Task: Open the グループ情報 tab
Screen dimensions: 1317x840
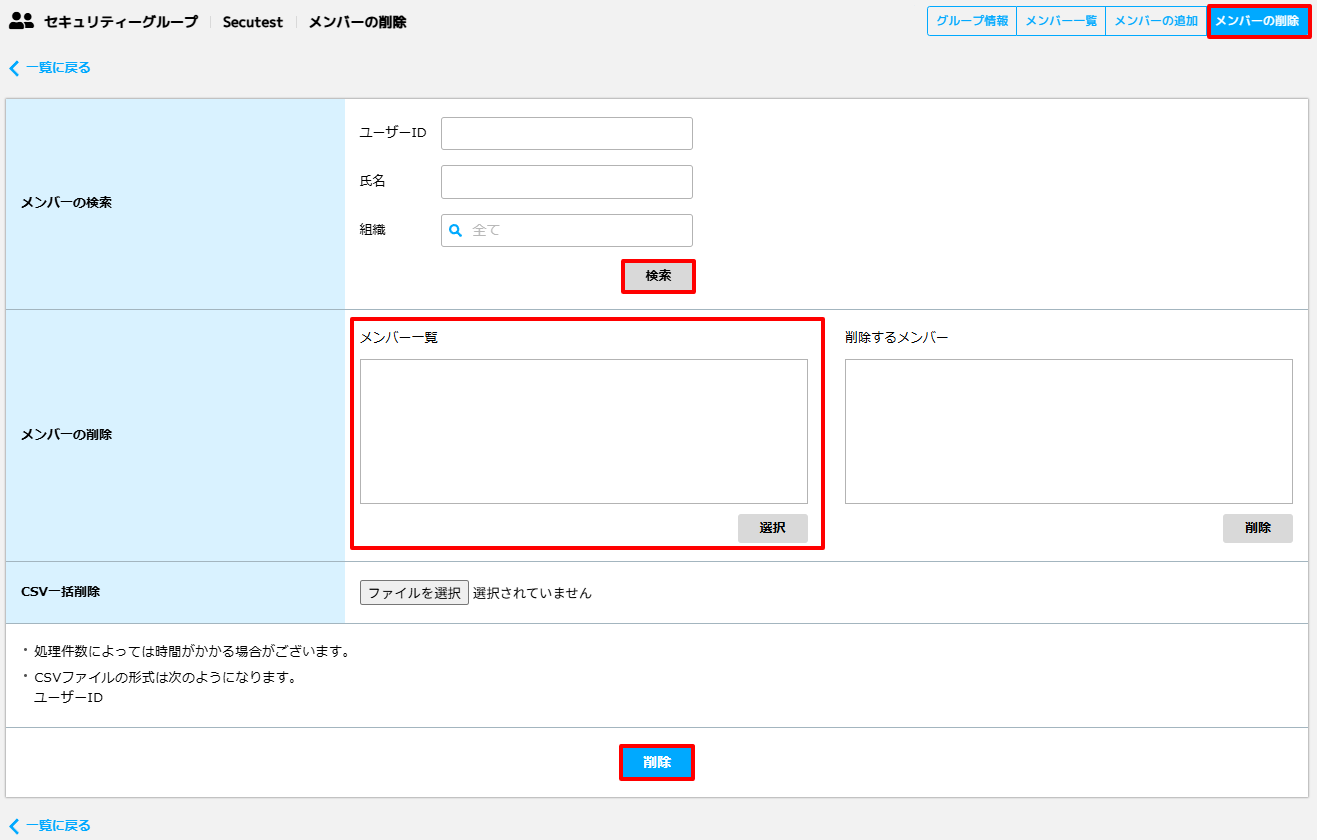Action: [972, 21]
